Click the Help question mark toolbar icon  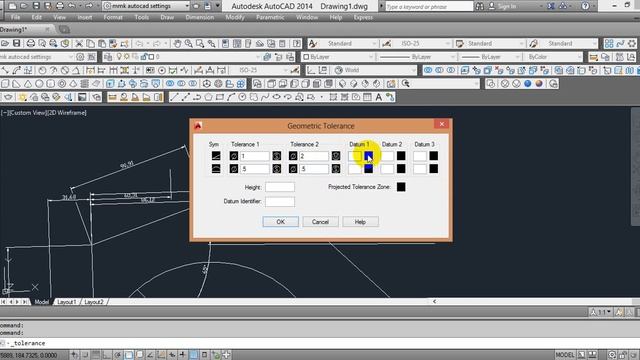point(297,43)
